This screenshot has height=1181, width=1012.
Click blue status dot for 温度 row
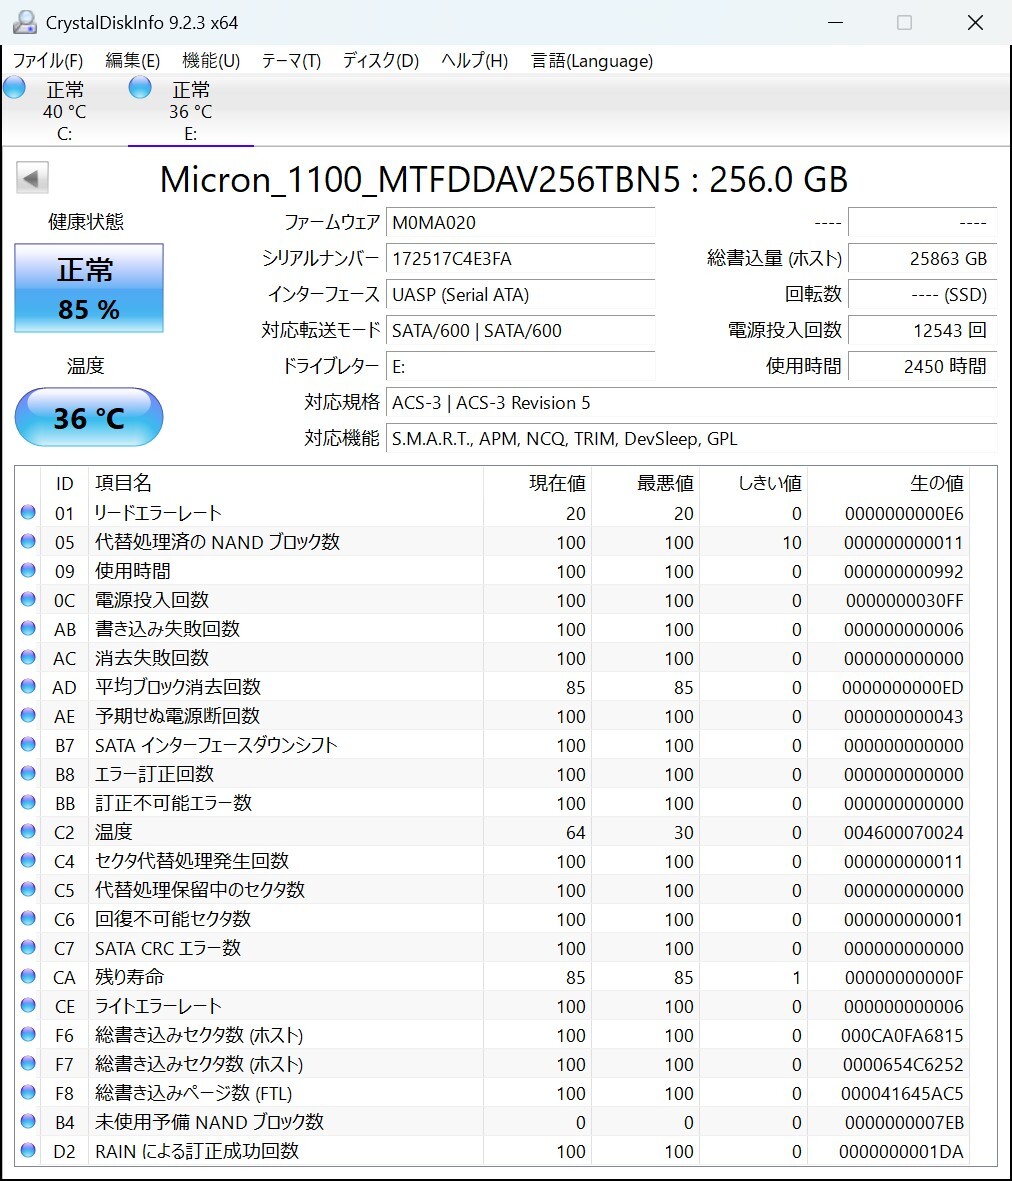point(28,832)
